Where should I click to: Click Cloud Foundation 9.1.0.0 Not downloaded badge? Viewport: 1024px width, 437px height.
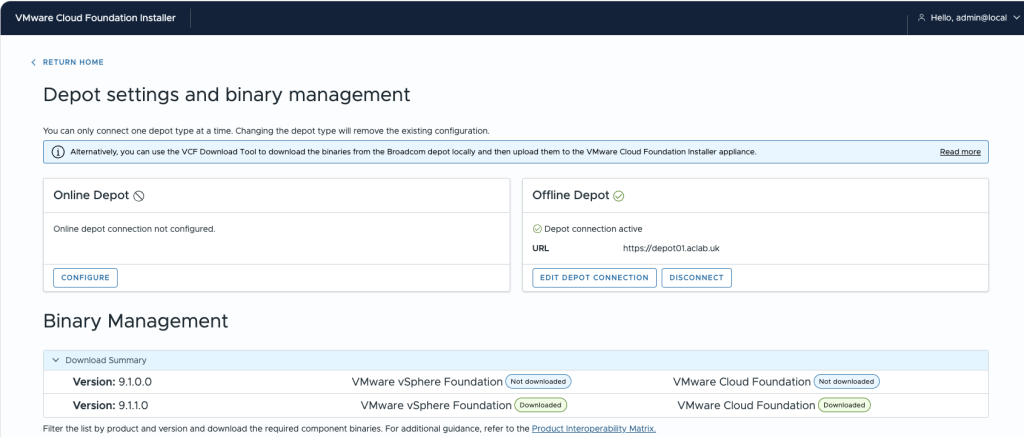(x=846, y=381)
